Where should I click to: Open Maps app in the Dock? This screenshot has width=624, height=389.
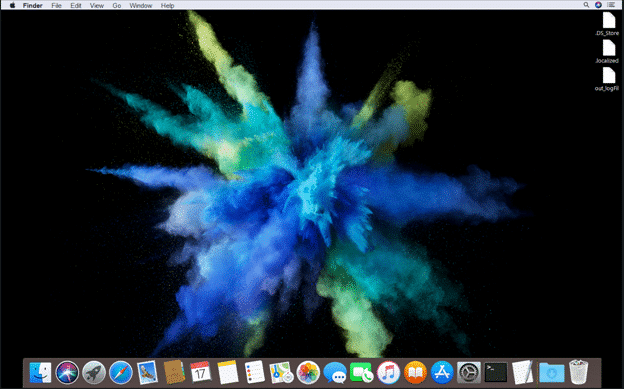(x=281, y=373)
